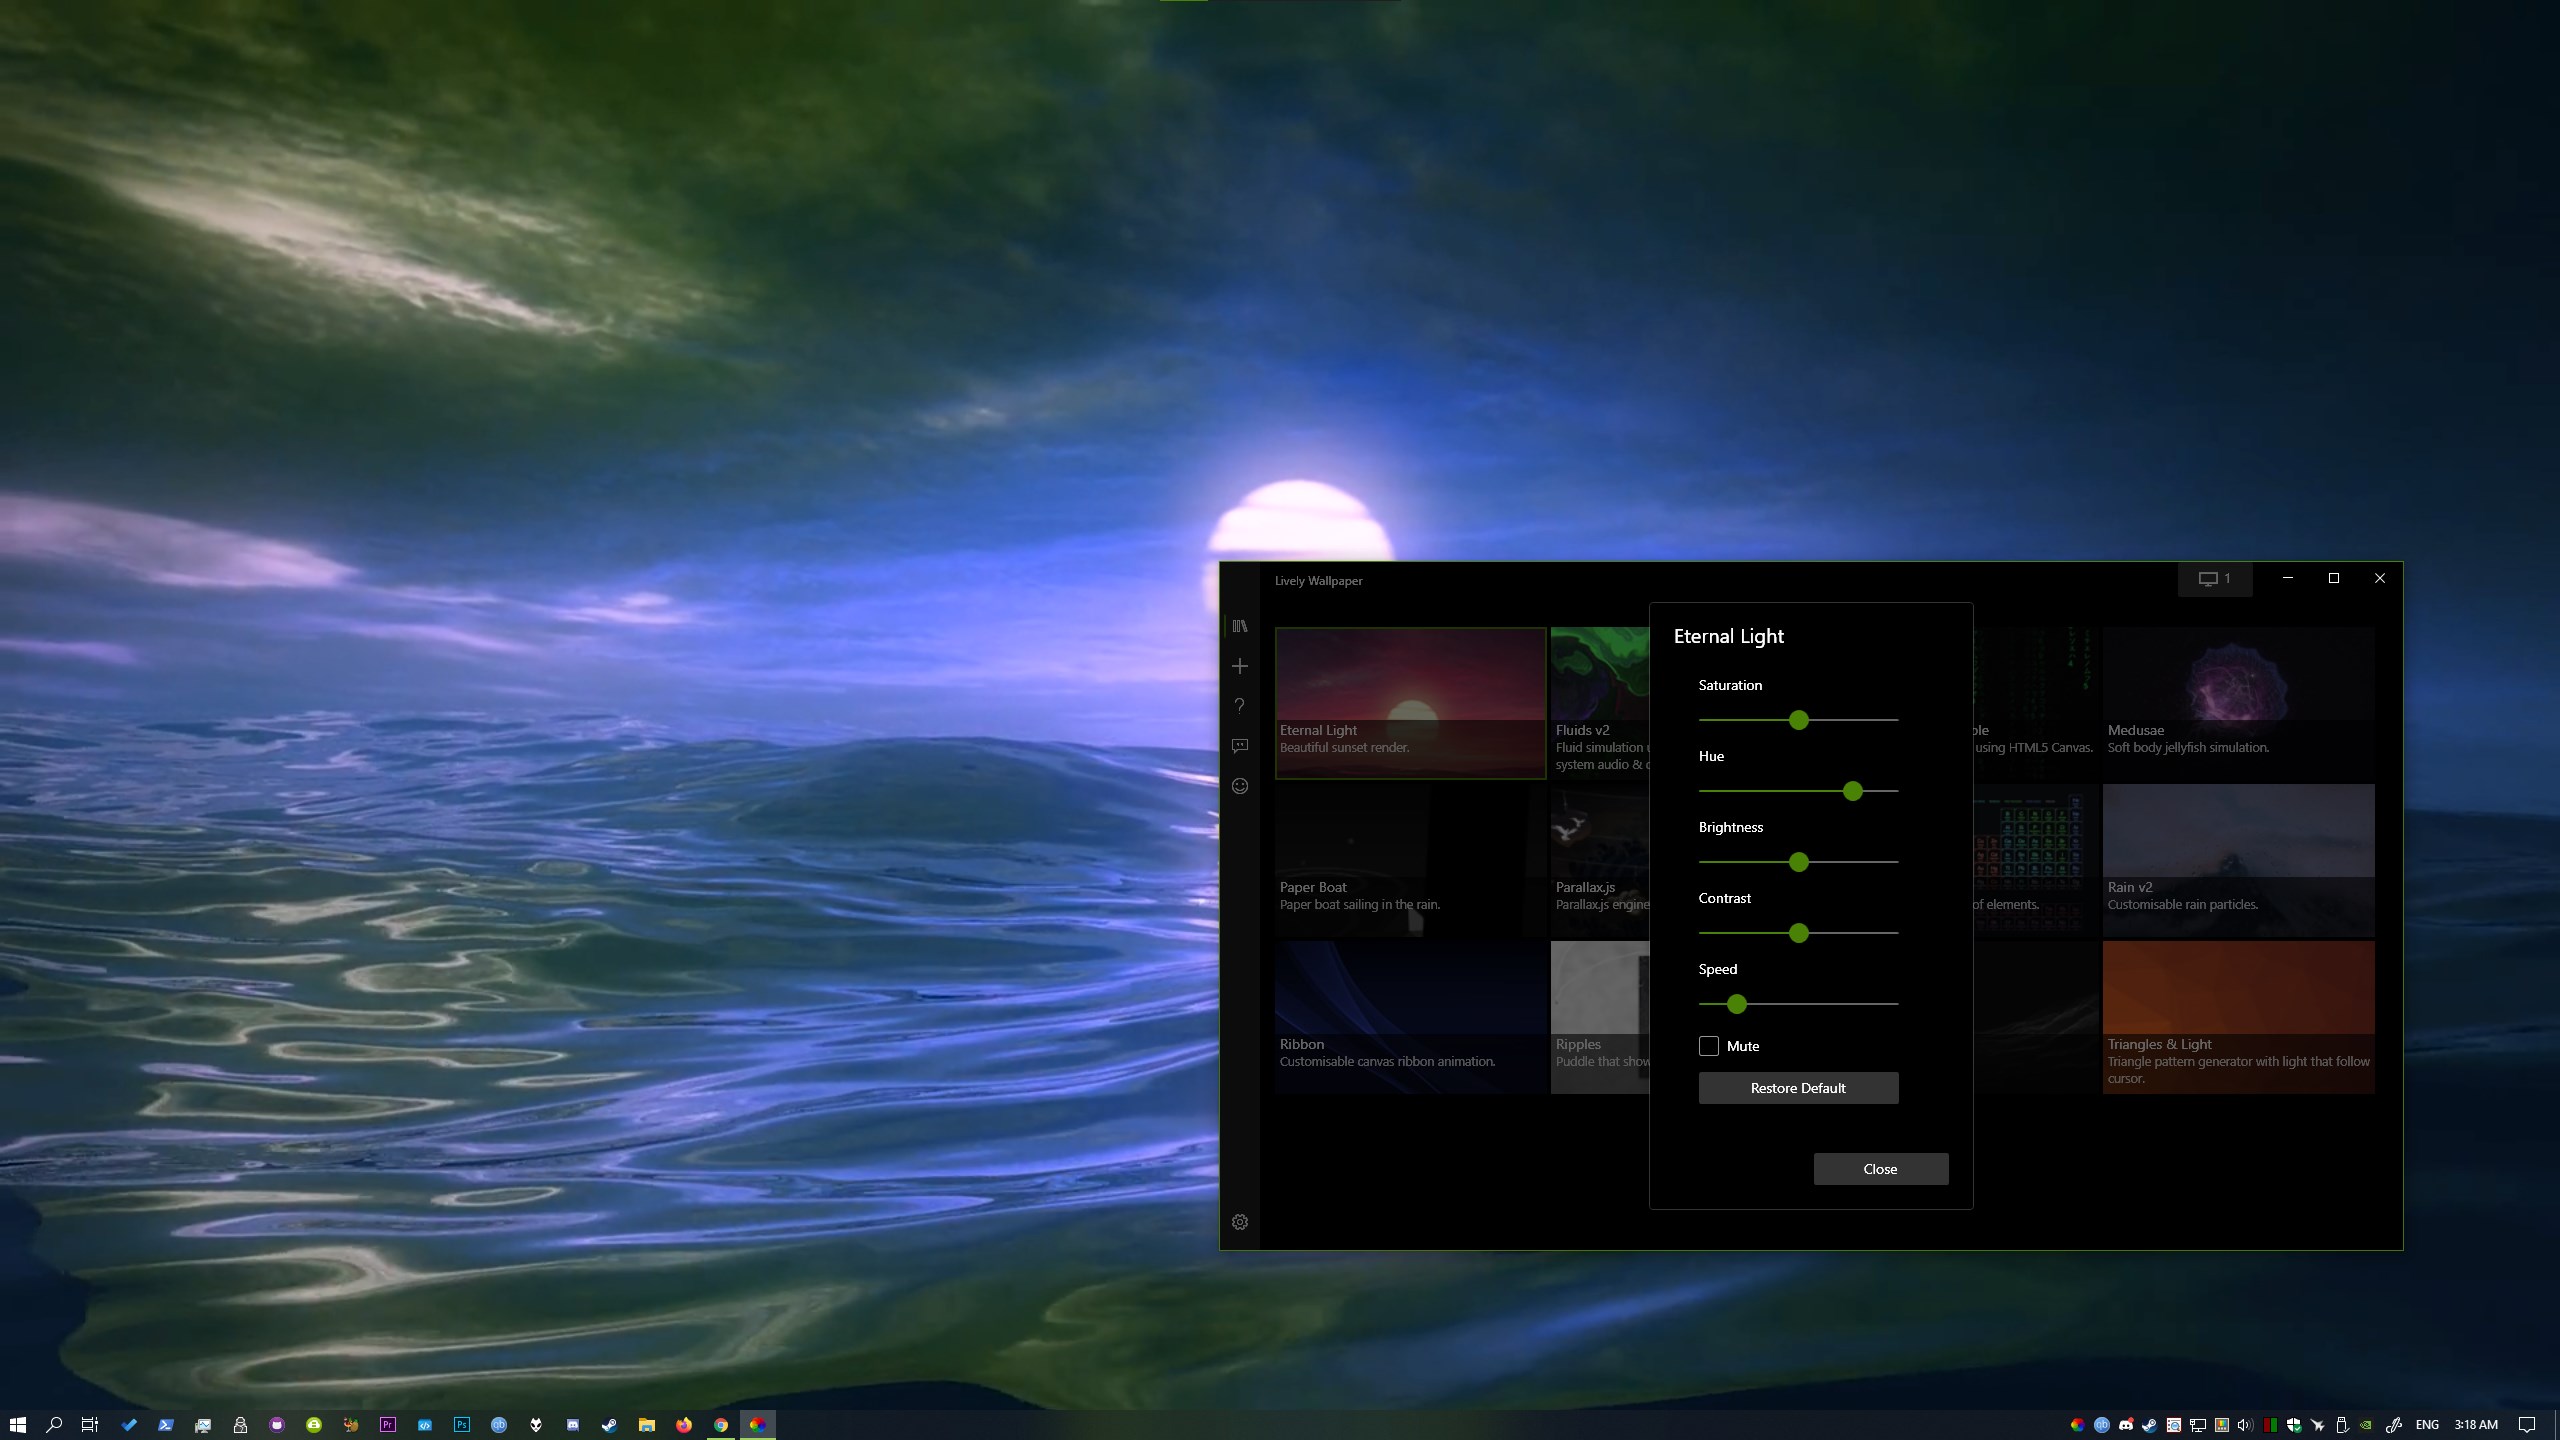Open the Settings gear in the Lively sidebar
Image resolution: width=2560 pixels, height=1440 pixels.
tap(1240, 1222)
